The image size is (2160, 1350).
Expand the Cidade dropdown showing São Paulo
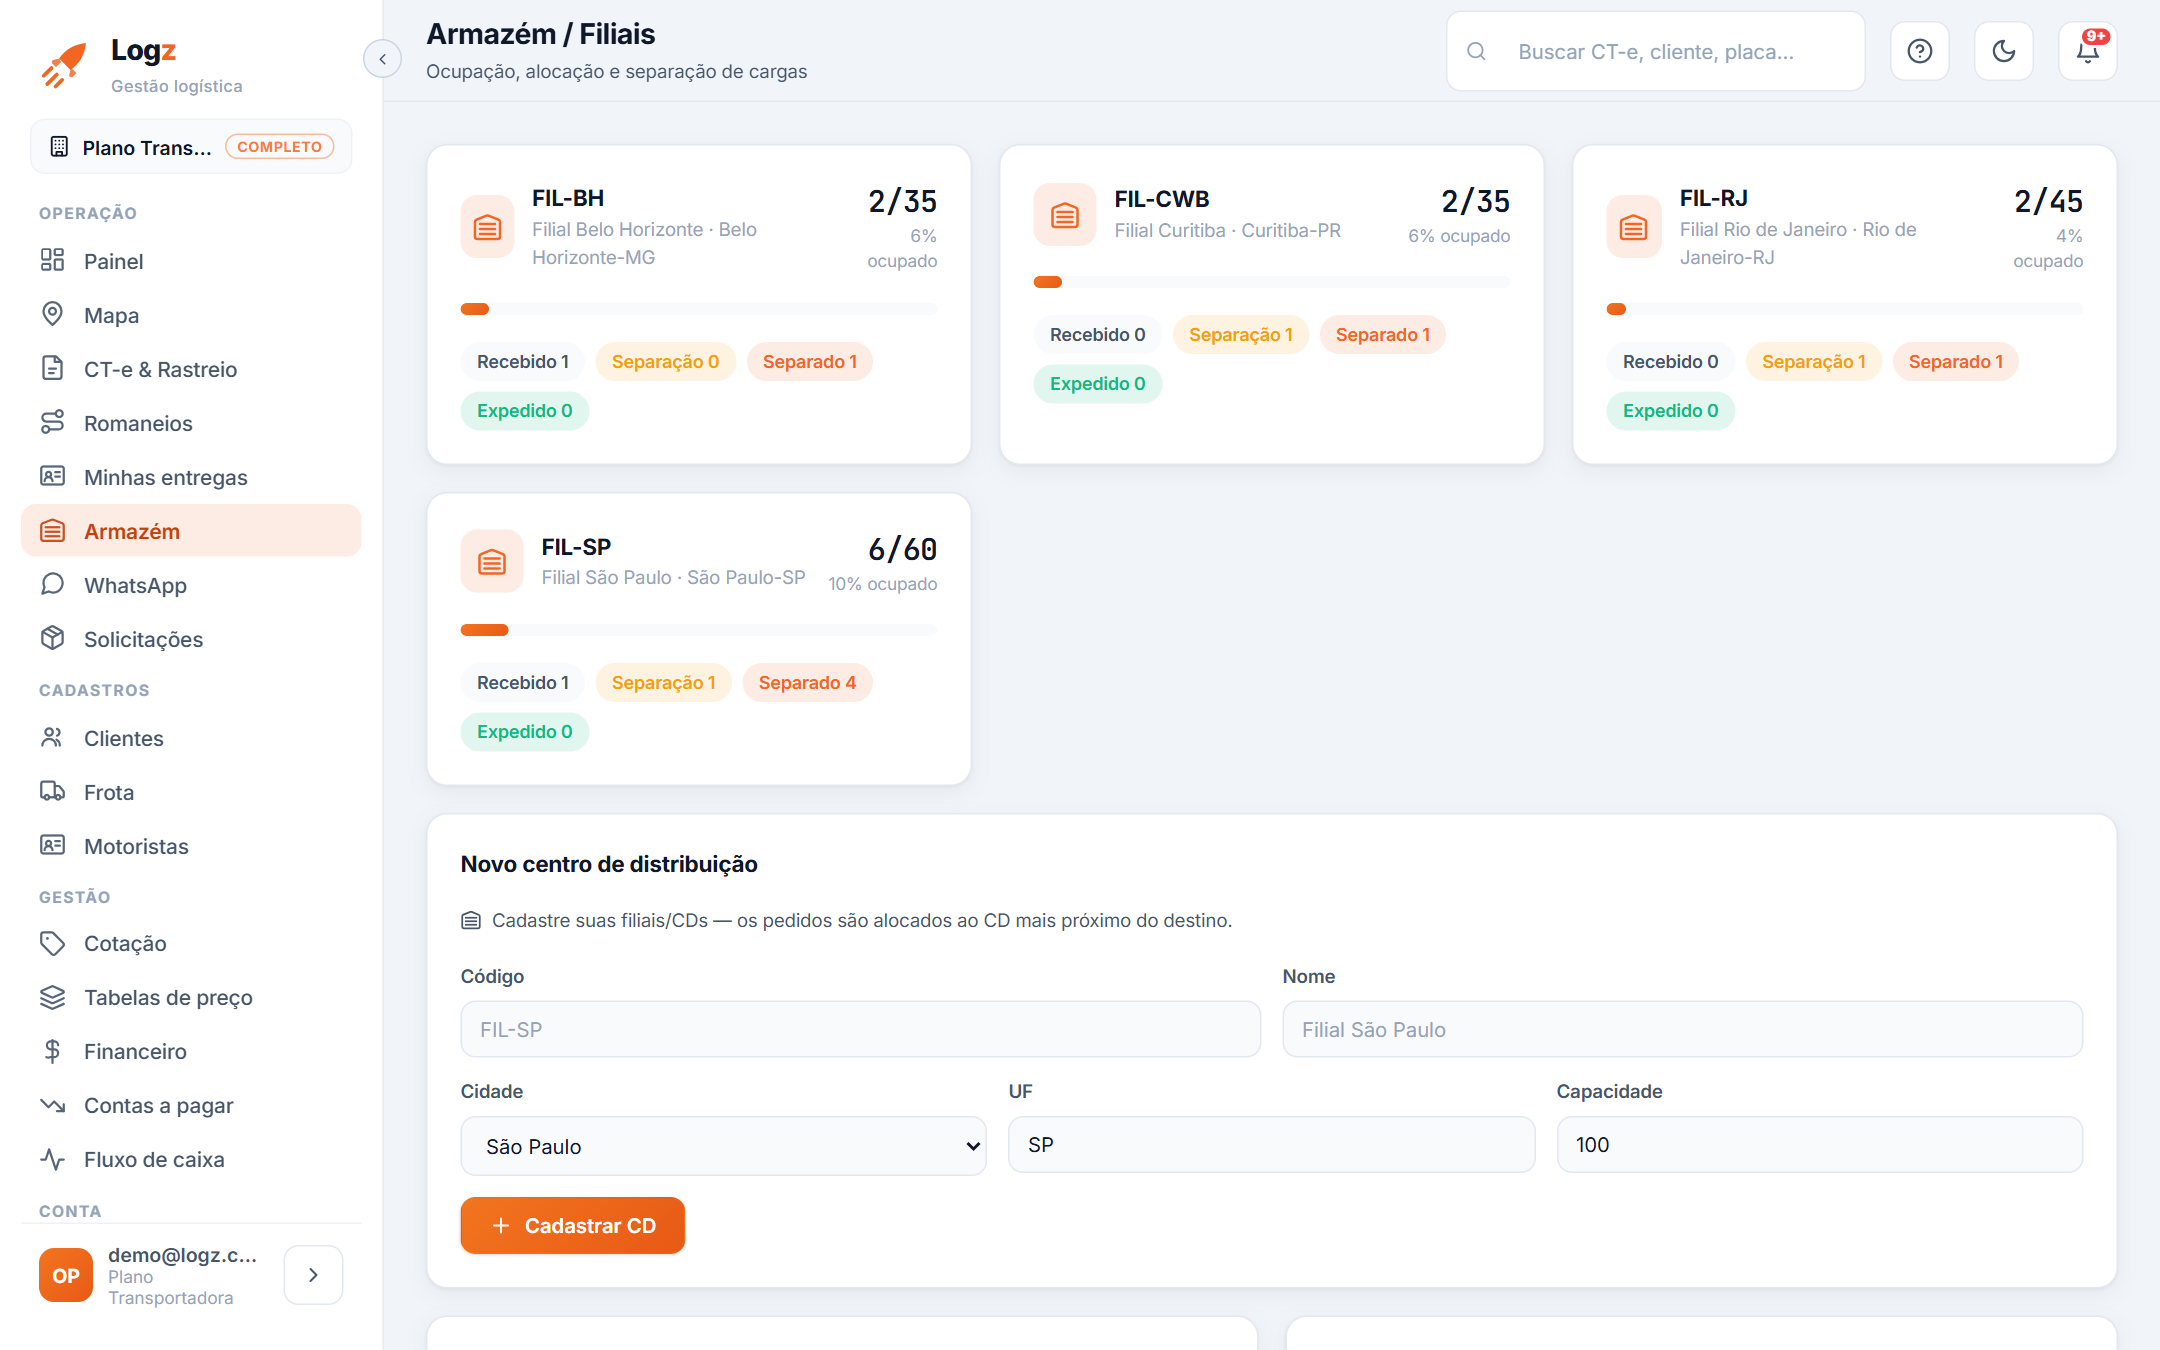pos(723,1146)
